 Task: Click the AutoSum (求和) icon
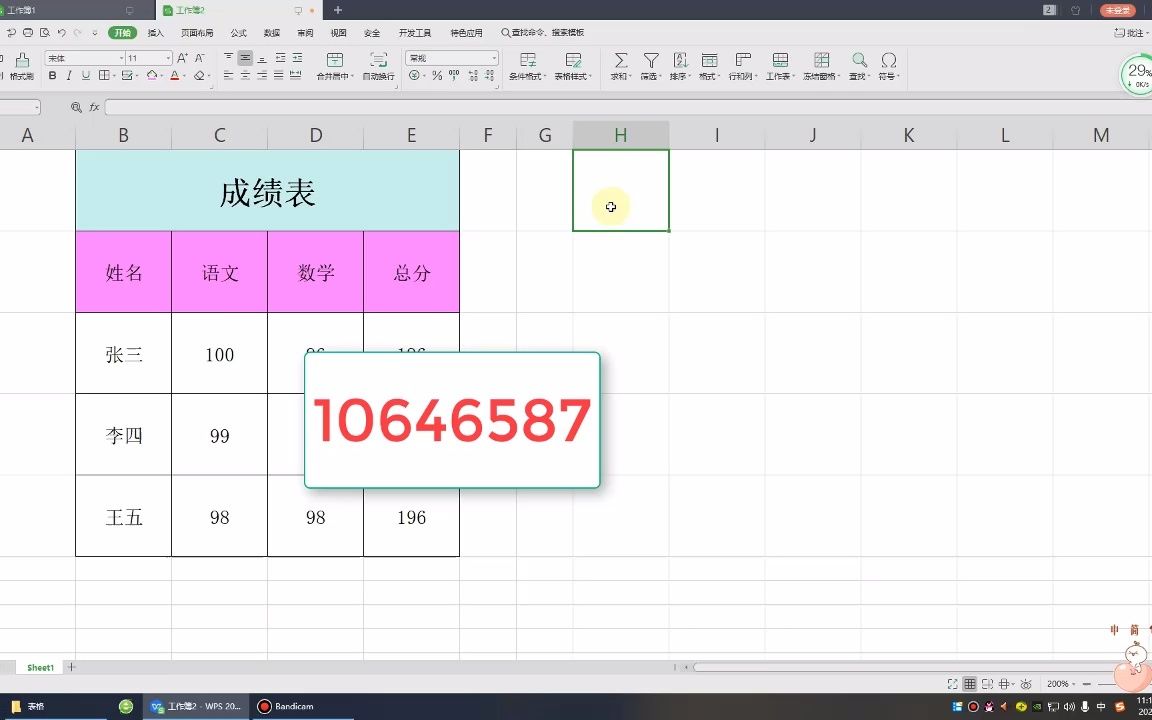click(x=621, y=60)
